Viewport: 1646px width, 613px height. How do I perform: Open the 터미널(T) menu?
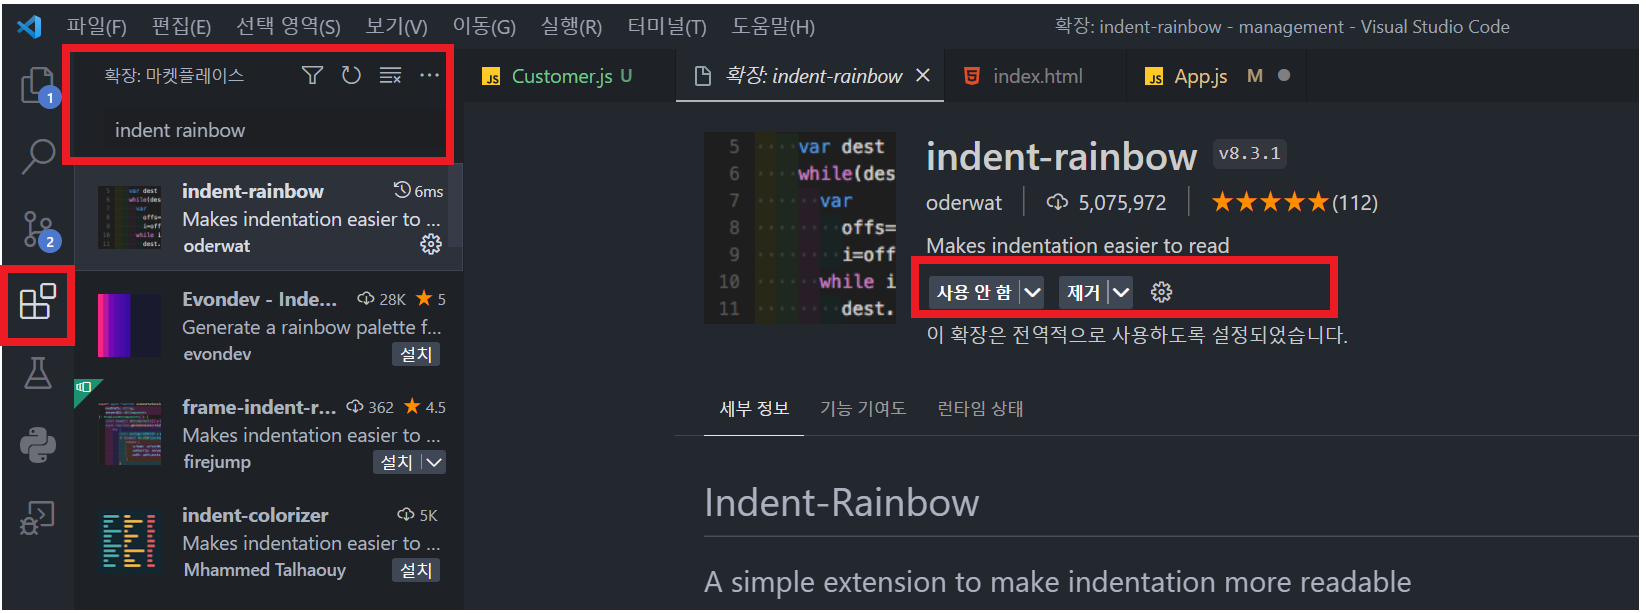point(666,26)
